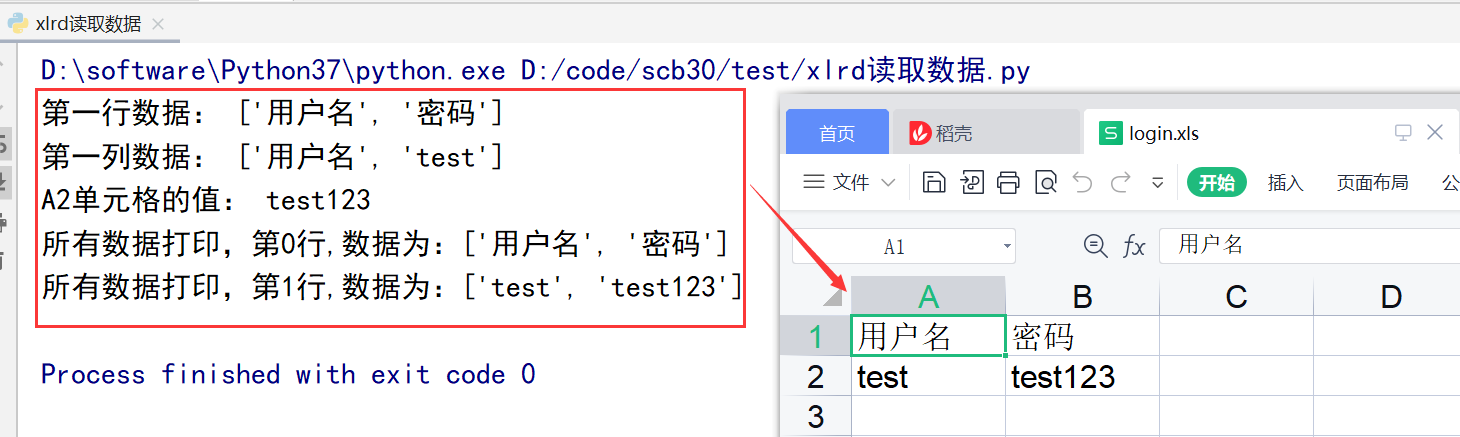
Task: Click the Save icon in WPS toolbar
Action: pyautogui.click(x=933, y=182)
